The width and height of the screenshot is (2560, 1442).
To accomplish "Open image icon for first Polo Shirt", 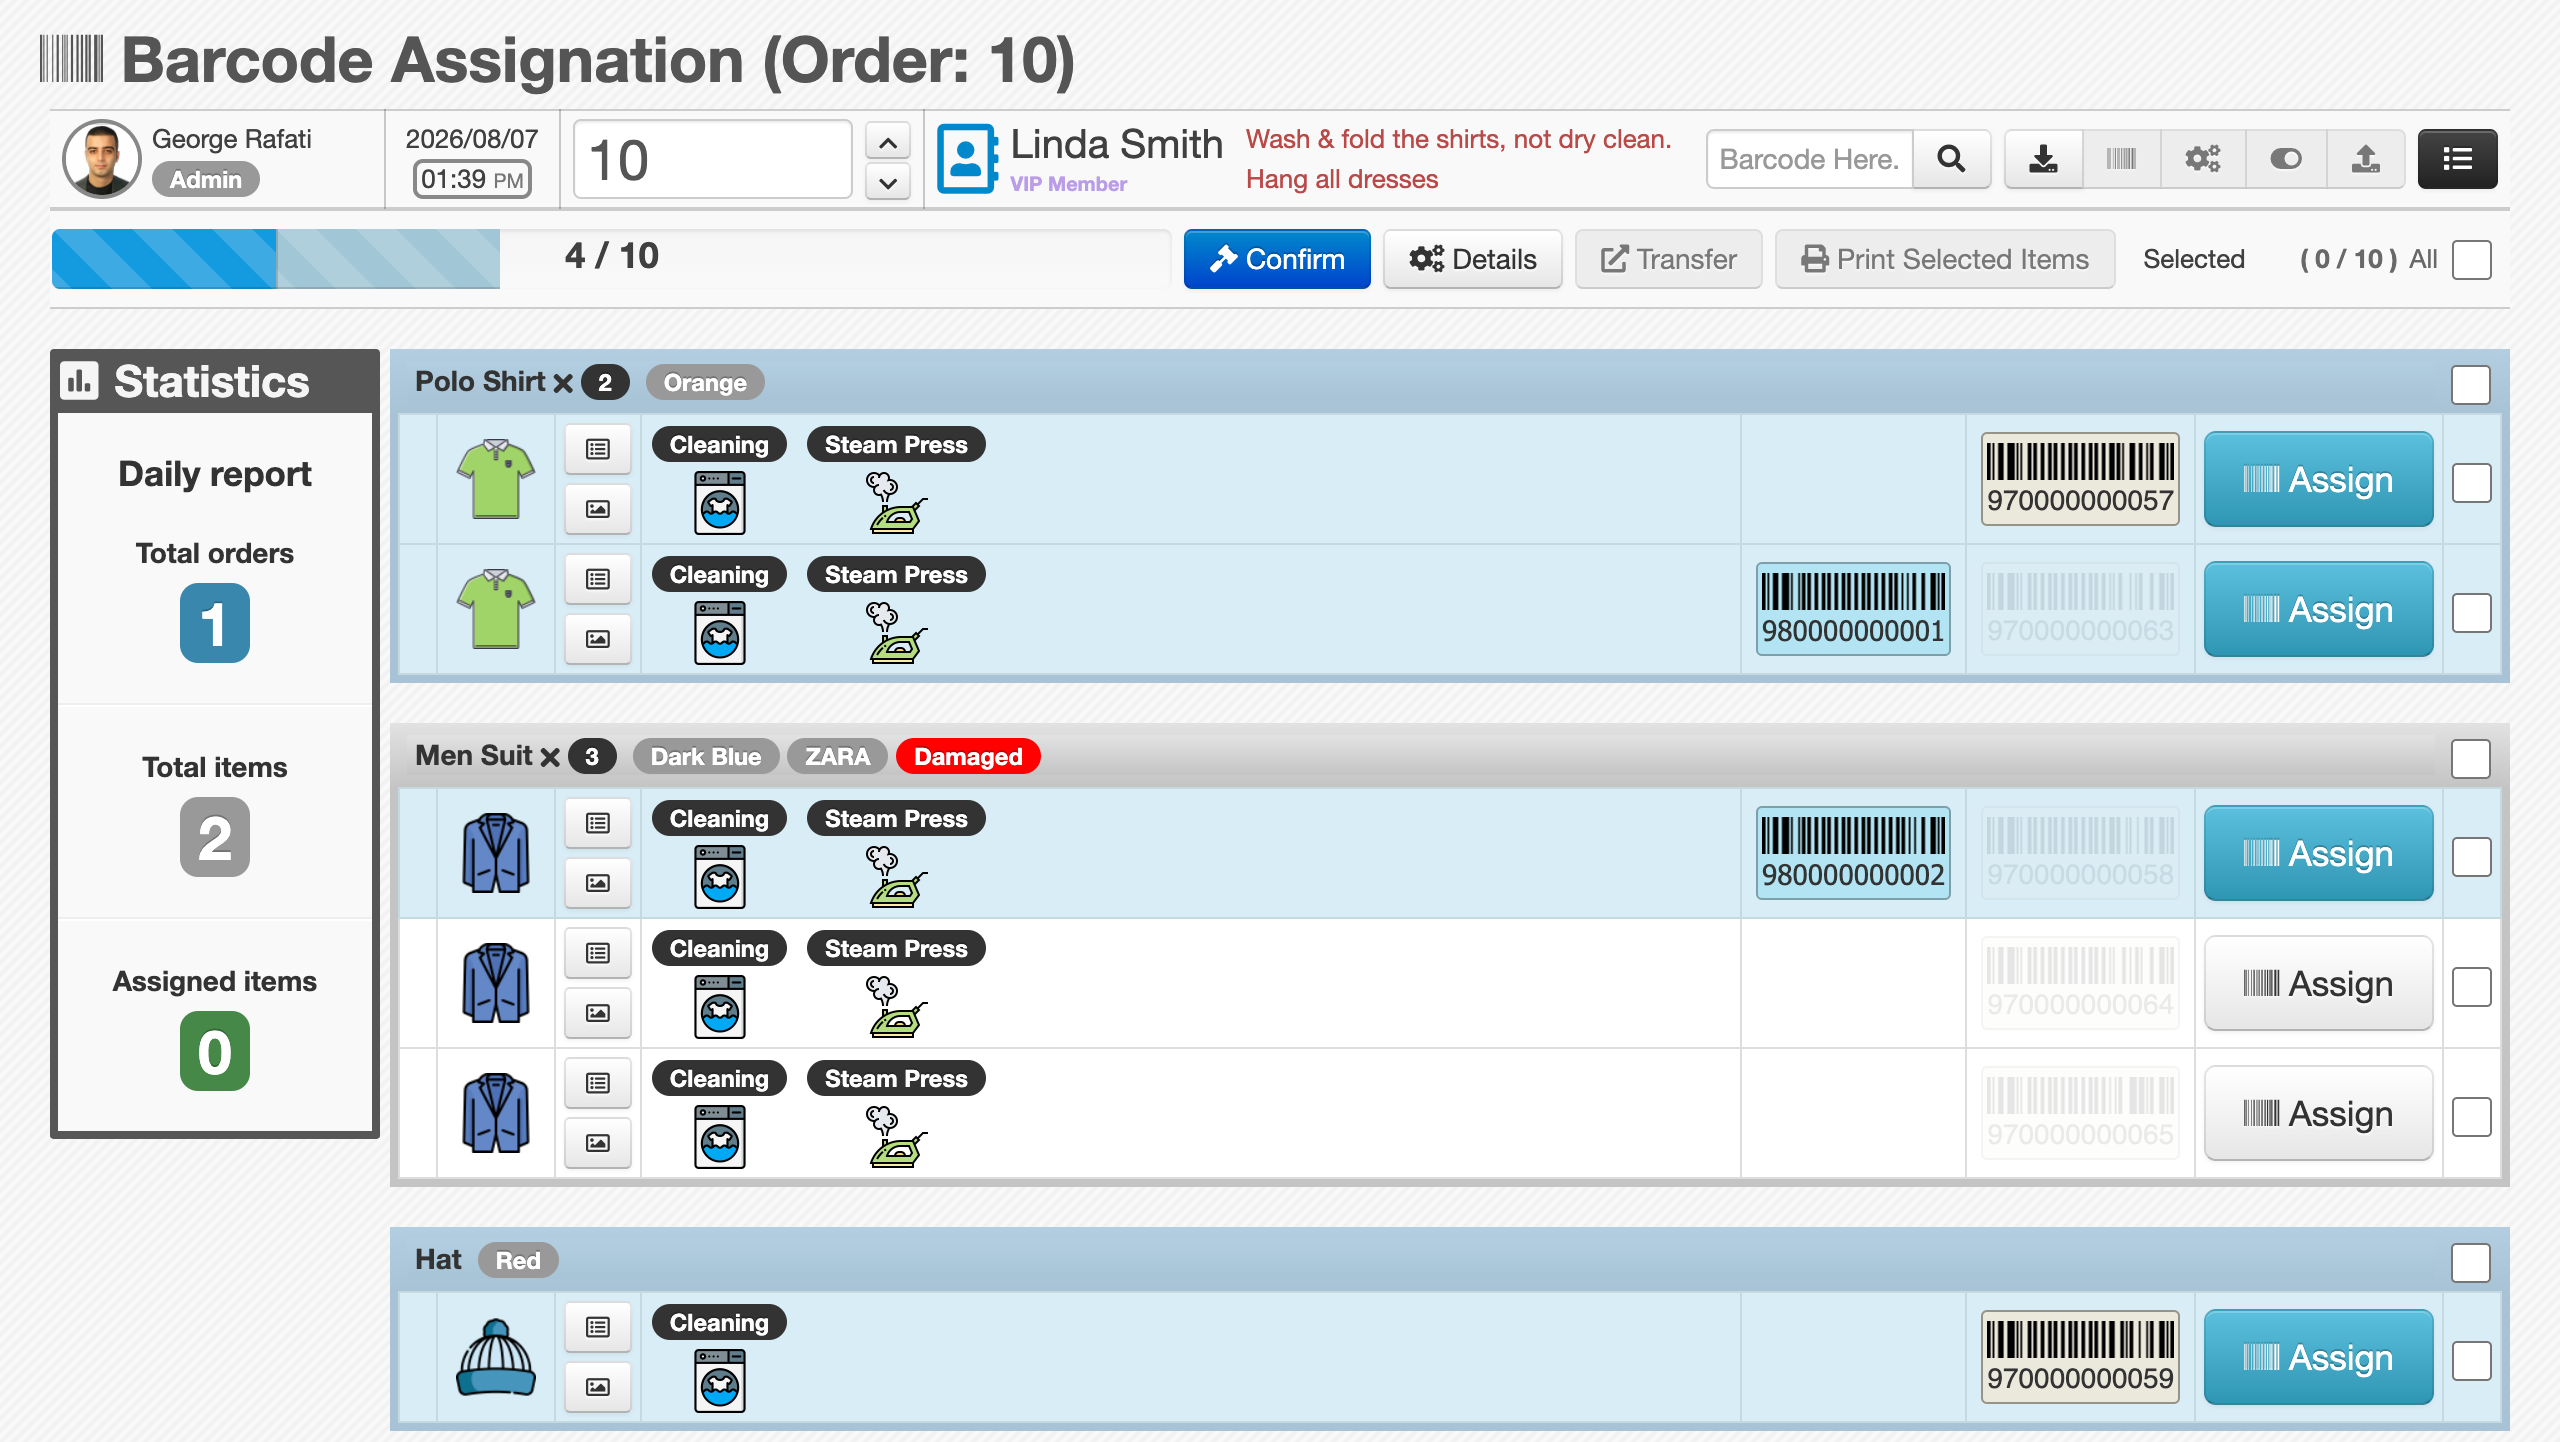I will coord(598,509).
